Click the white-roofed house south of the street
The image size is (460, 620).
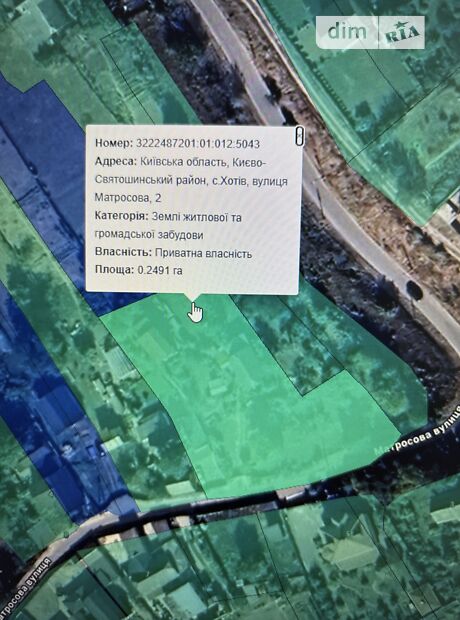click(x=350, y=554)
